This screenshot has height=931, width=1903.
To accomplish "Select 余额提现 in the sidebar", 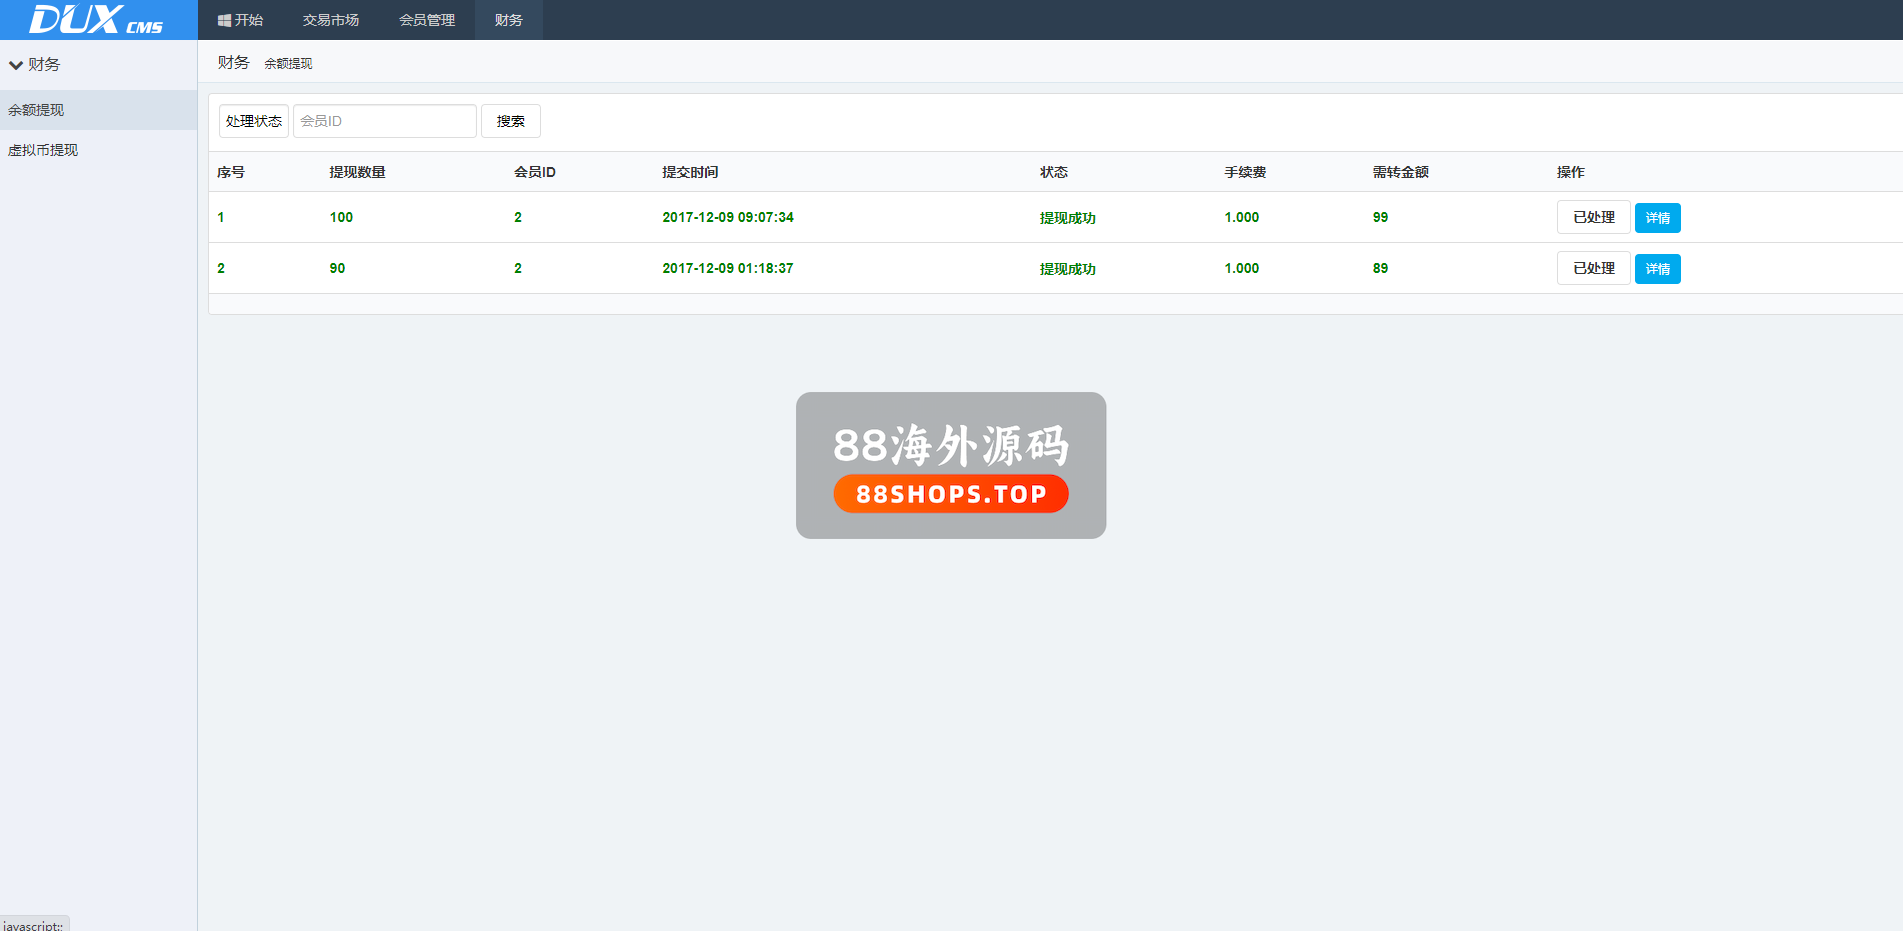I will click(36, 110).
